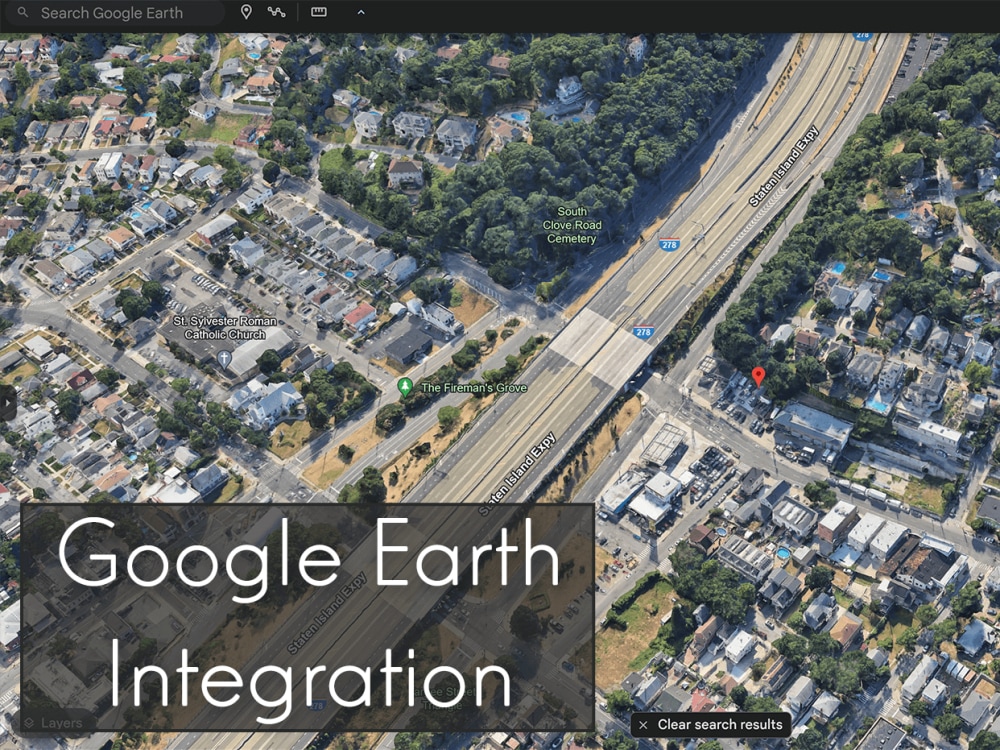1000x750 pixels.
Task: Collapse the toolbar with the chevron arrow
Action: (361, 12)
